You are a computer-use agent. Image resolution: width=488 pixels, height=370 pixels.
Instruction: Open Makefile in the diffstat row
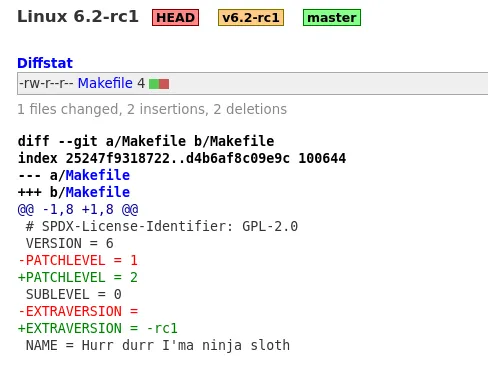coord(105,83)
